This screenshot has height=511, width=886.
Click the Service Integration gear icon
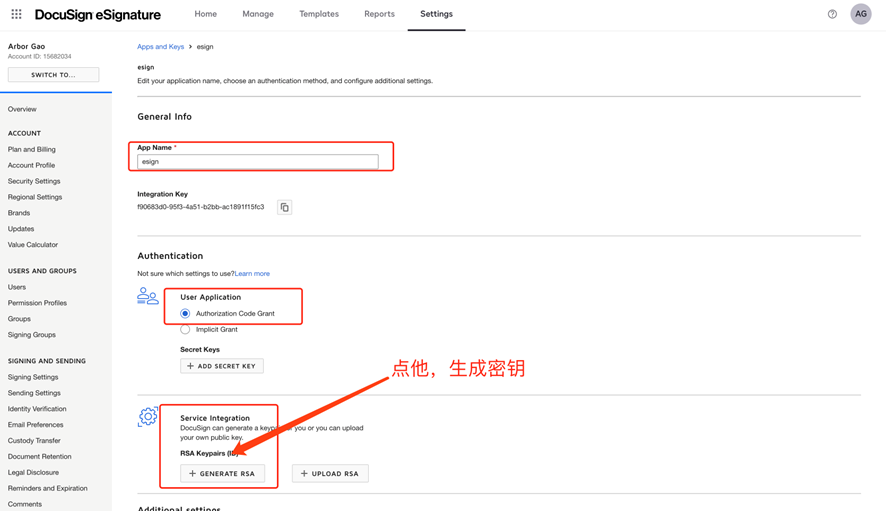coord(148,417)
